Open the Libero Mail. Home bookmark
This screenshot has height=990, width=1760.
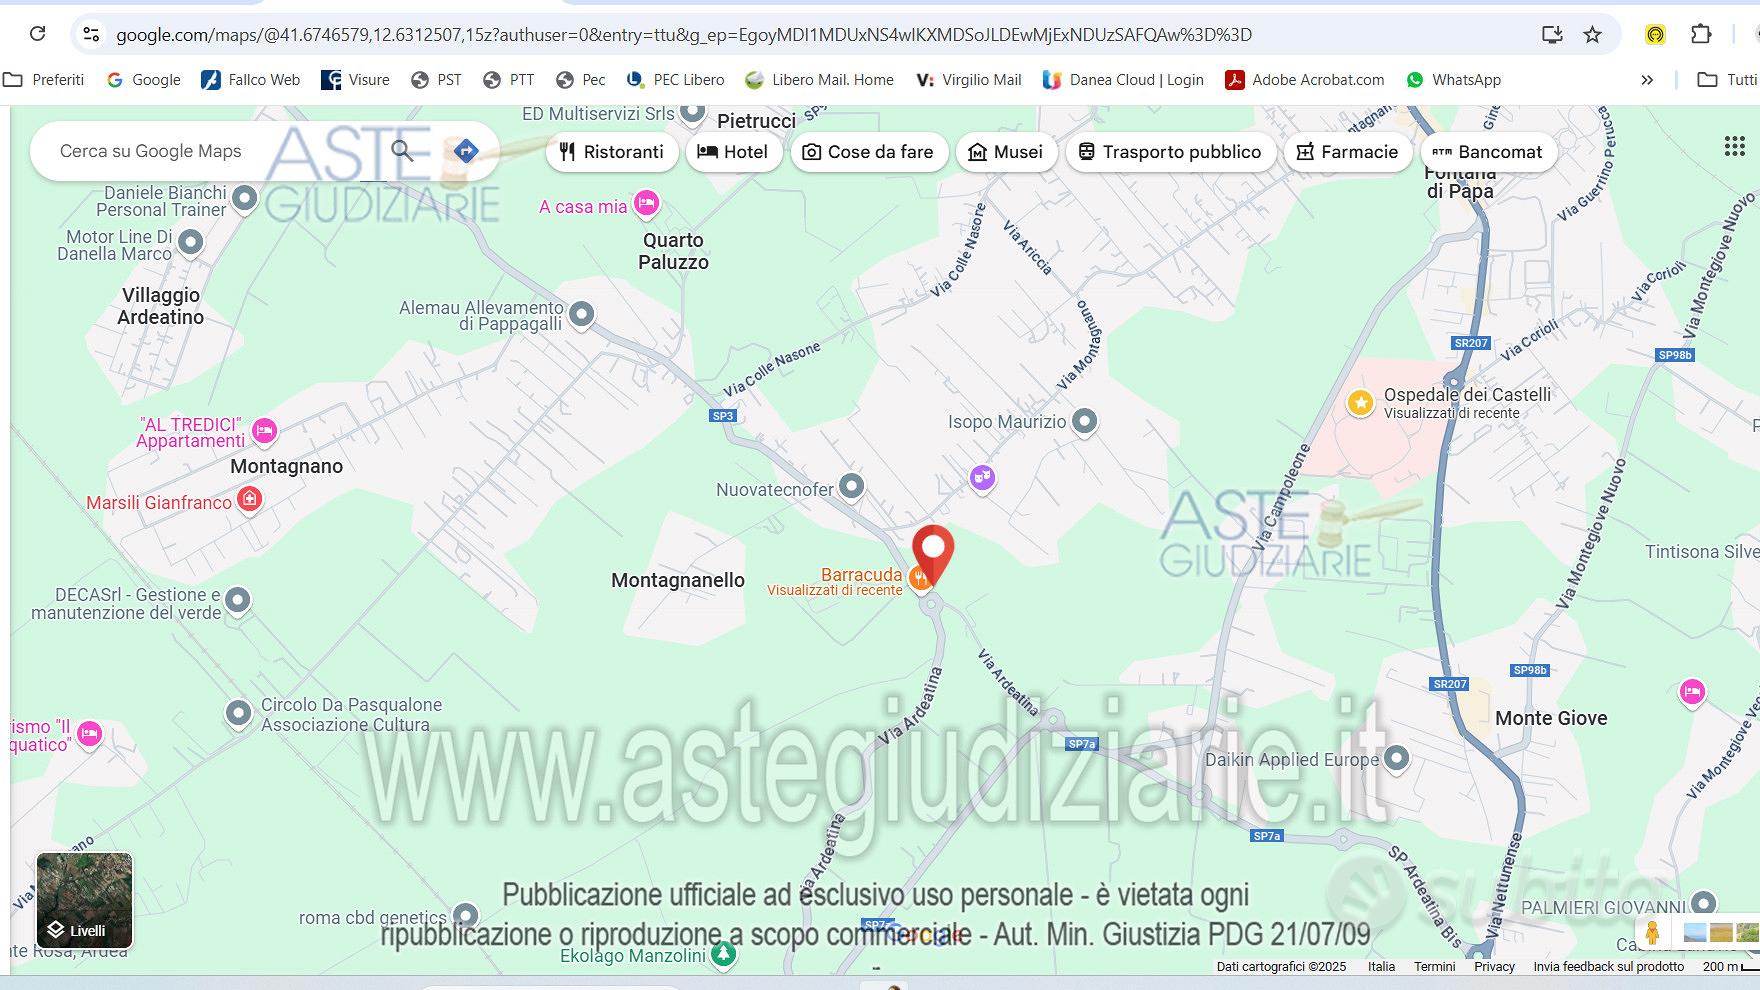click(820, 80)
